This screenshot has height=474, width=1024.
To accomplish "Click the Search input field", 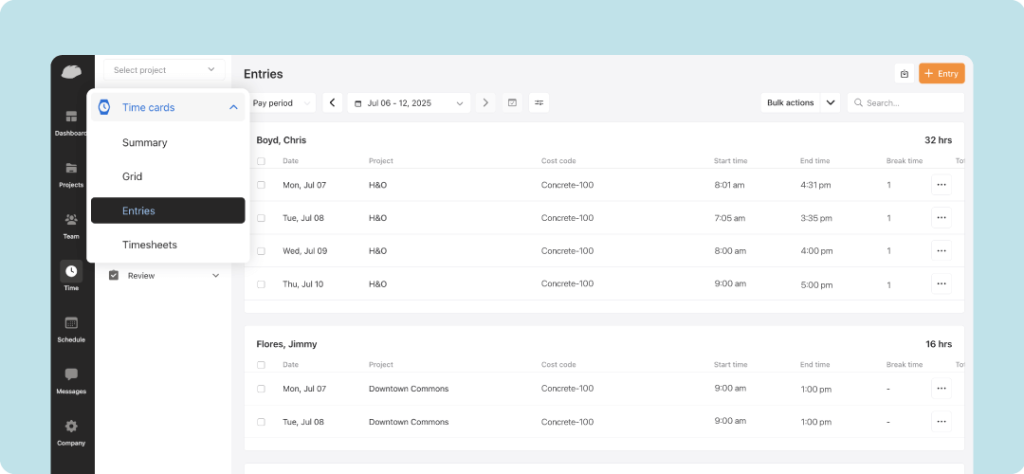I will pos(910,103).
